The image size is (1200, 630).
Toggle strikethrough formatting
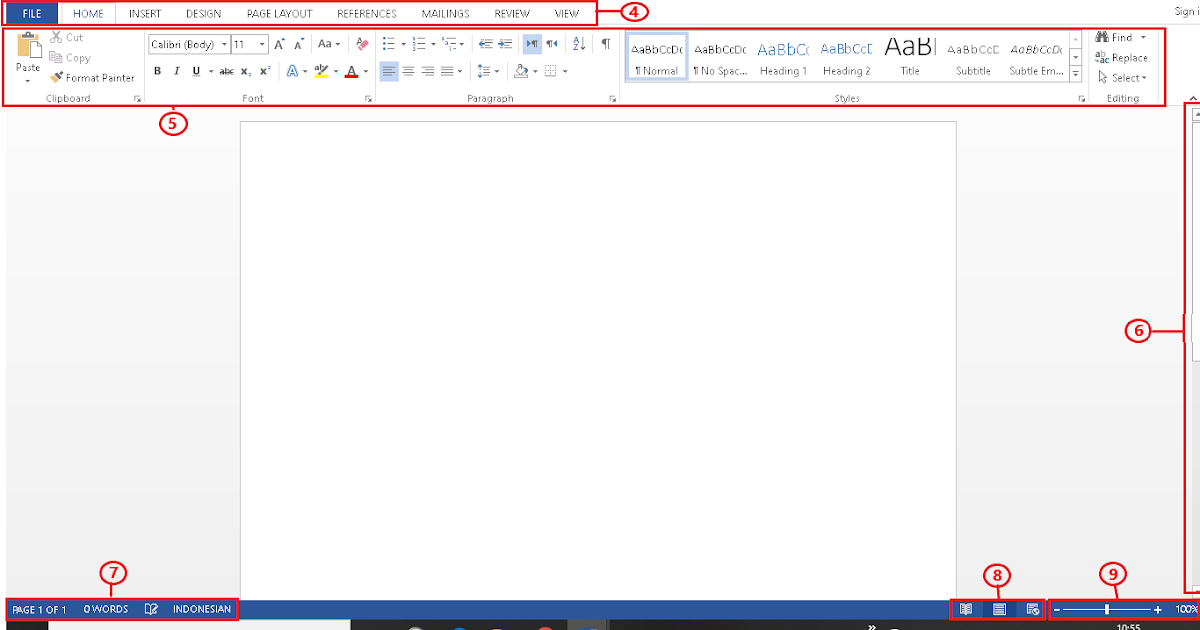(227, 71)
